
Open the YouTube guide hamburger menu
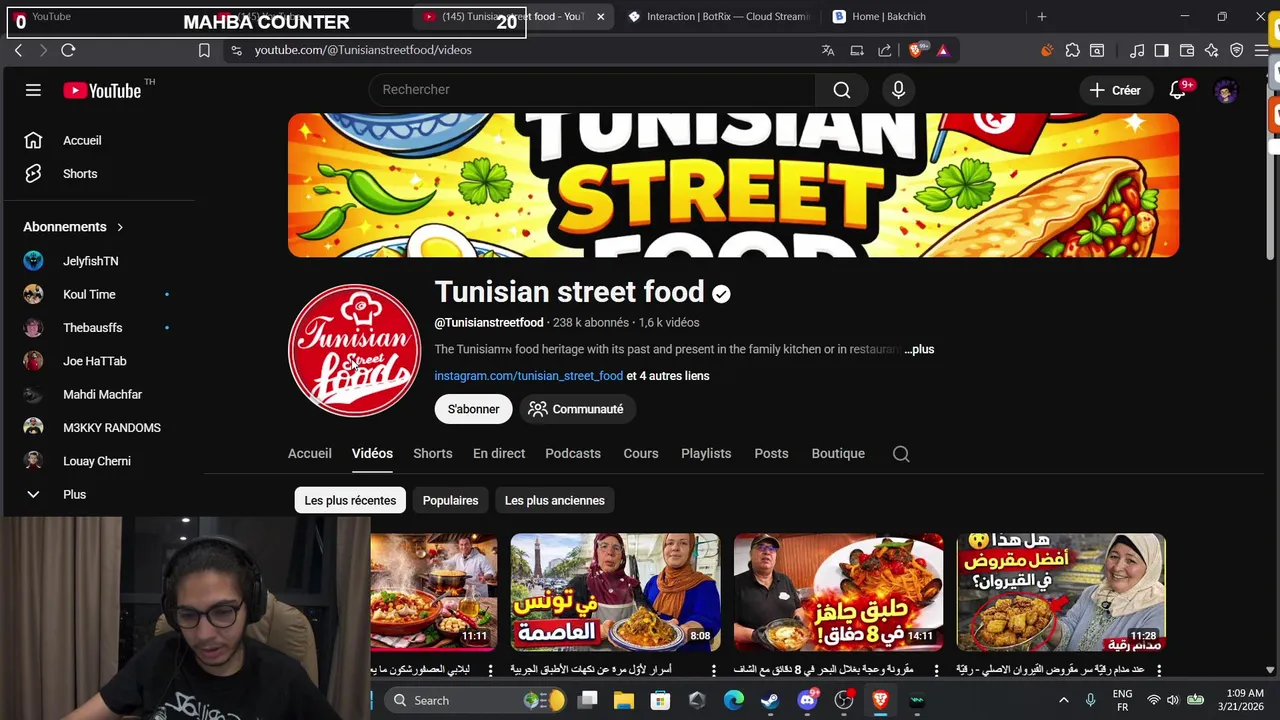click(33, 90)
